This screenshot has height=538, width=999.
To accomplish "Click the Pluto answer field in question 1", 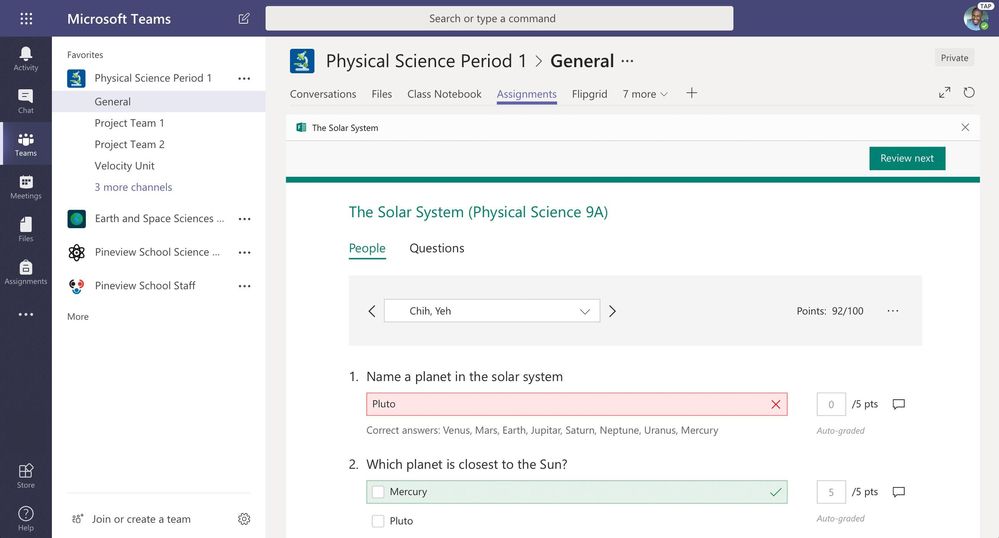I will [x=577, y=404].
